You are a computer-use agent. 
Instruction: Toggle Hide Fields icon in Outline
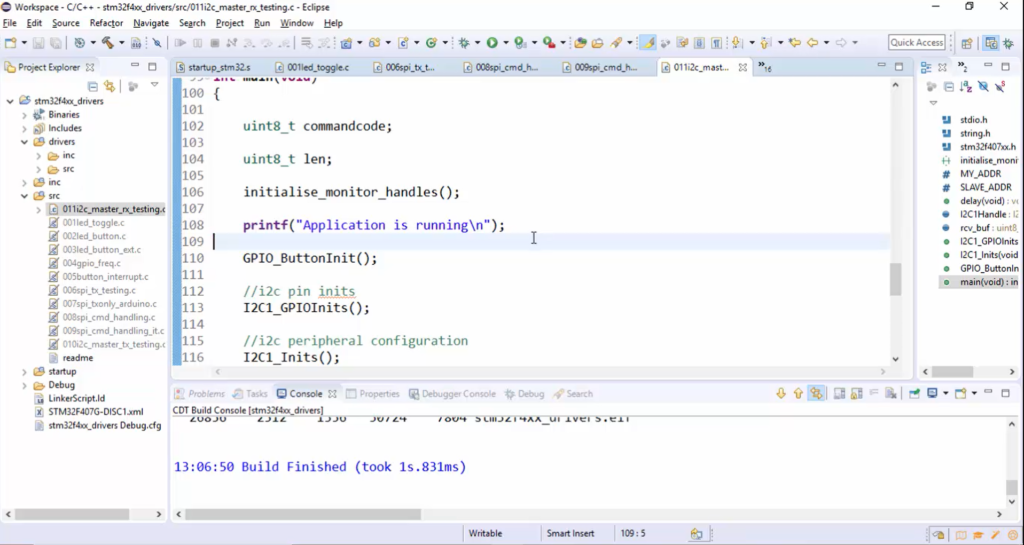click(983, 86)
